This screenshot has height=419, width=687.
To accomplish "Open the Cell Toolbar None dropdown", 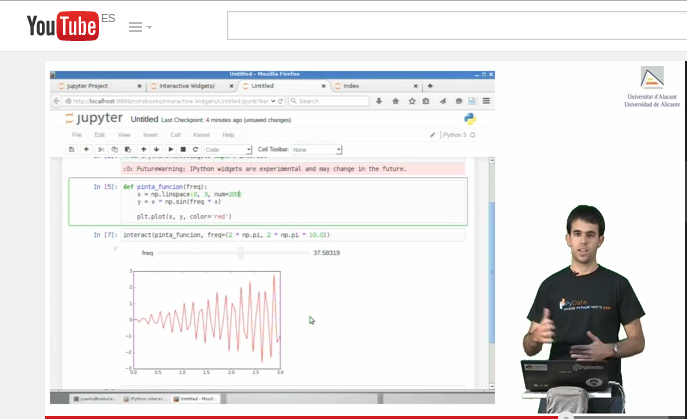I will (316, 149).
